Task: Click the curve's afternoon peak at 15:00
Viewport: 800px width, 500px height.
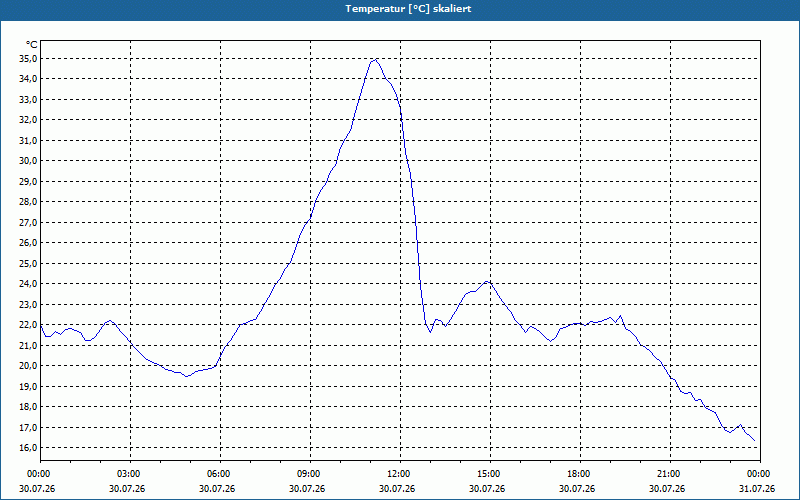Action: pos(488,281)
